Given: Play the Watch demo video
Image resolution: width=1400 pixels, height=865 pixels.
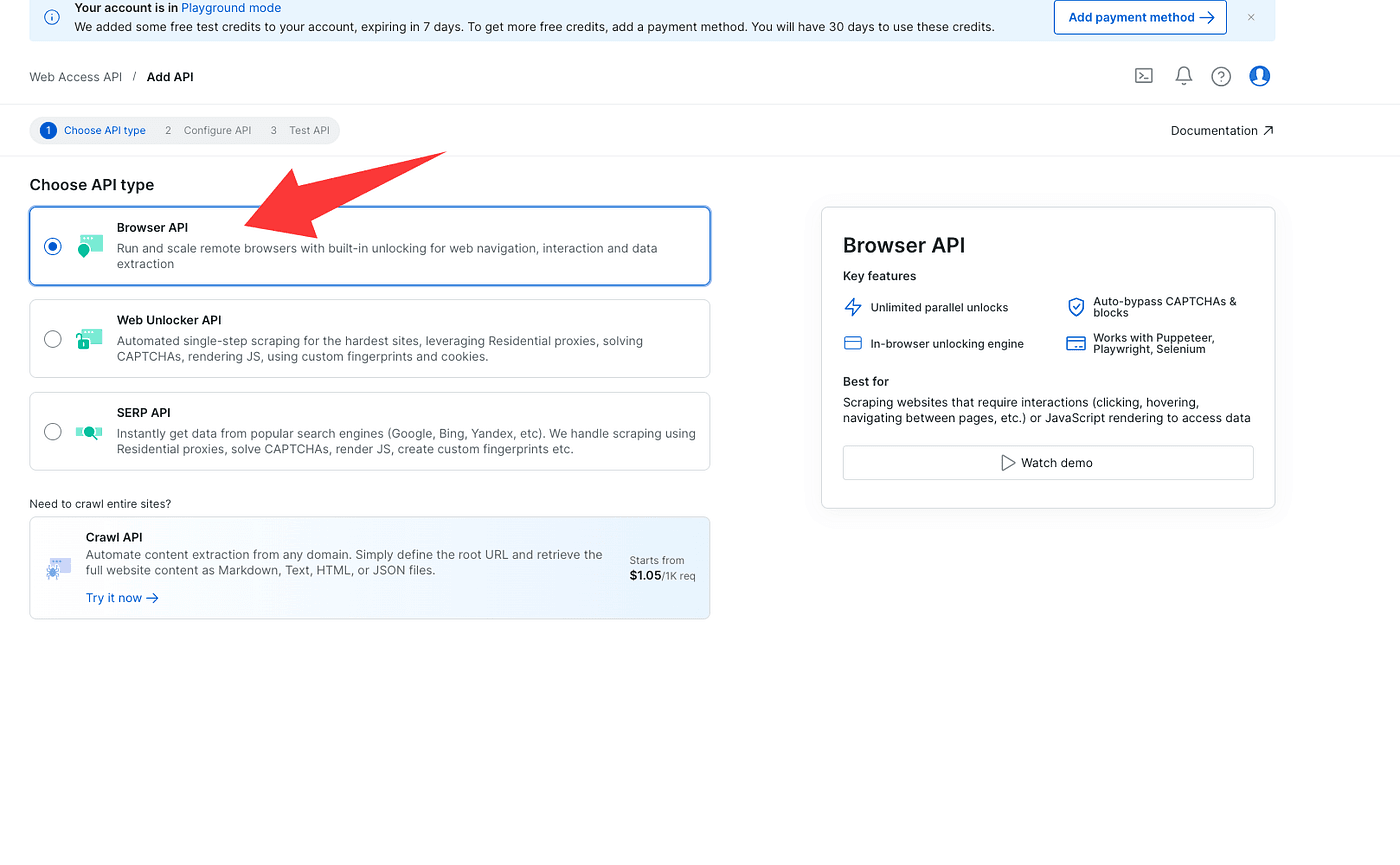Looking at the screenshot, I should tap(1047, 463).
